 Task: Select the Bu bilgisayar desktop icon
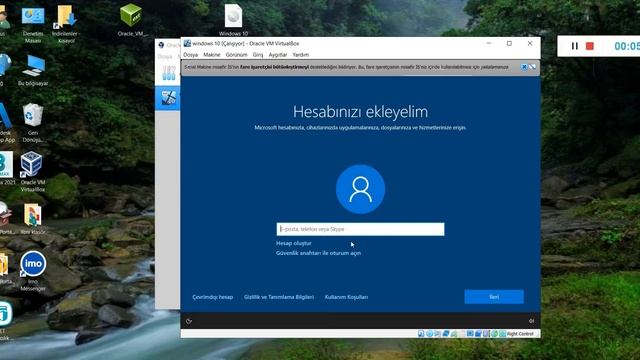click(x=33, y=70)
